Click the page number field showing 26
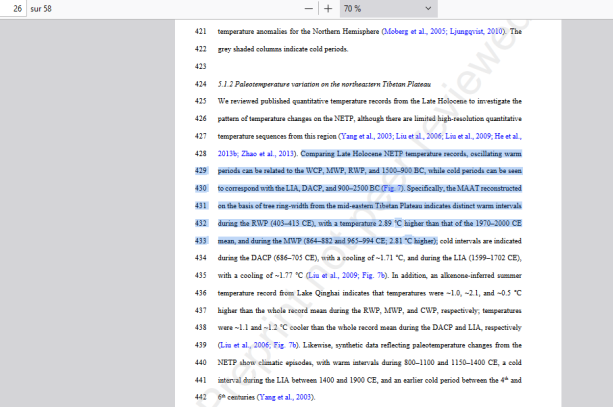 (17, 8)
